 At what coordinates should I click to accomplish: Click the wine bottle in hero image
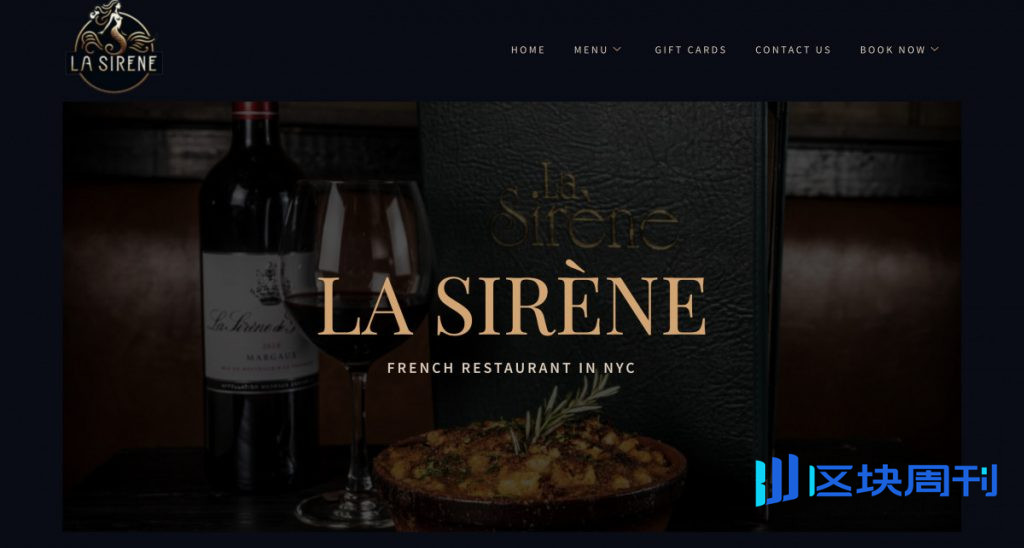(x=257, y=294)
